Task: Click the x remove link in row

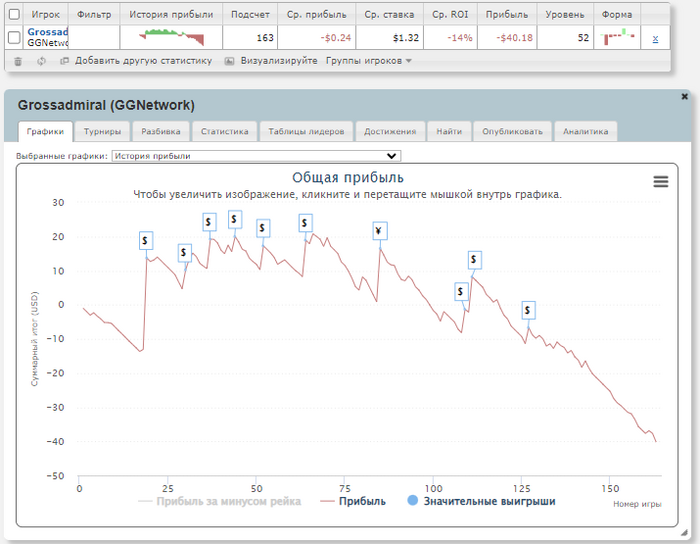Action: tap(655, 38)
